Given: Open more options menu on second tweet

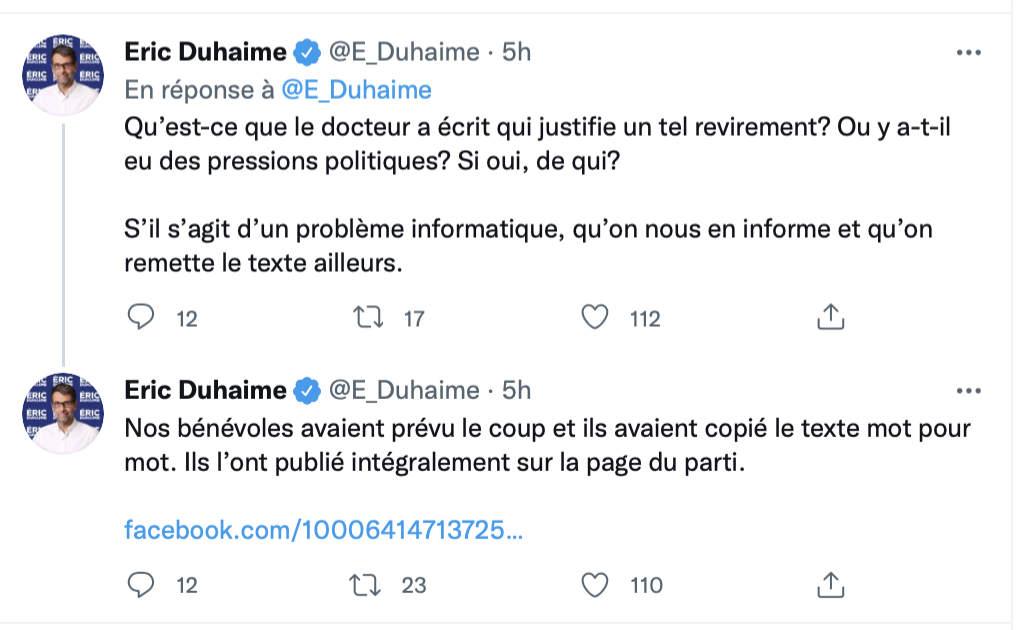Looking at the screenshot, I should tap(969, 390).
